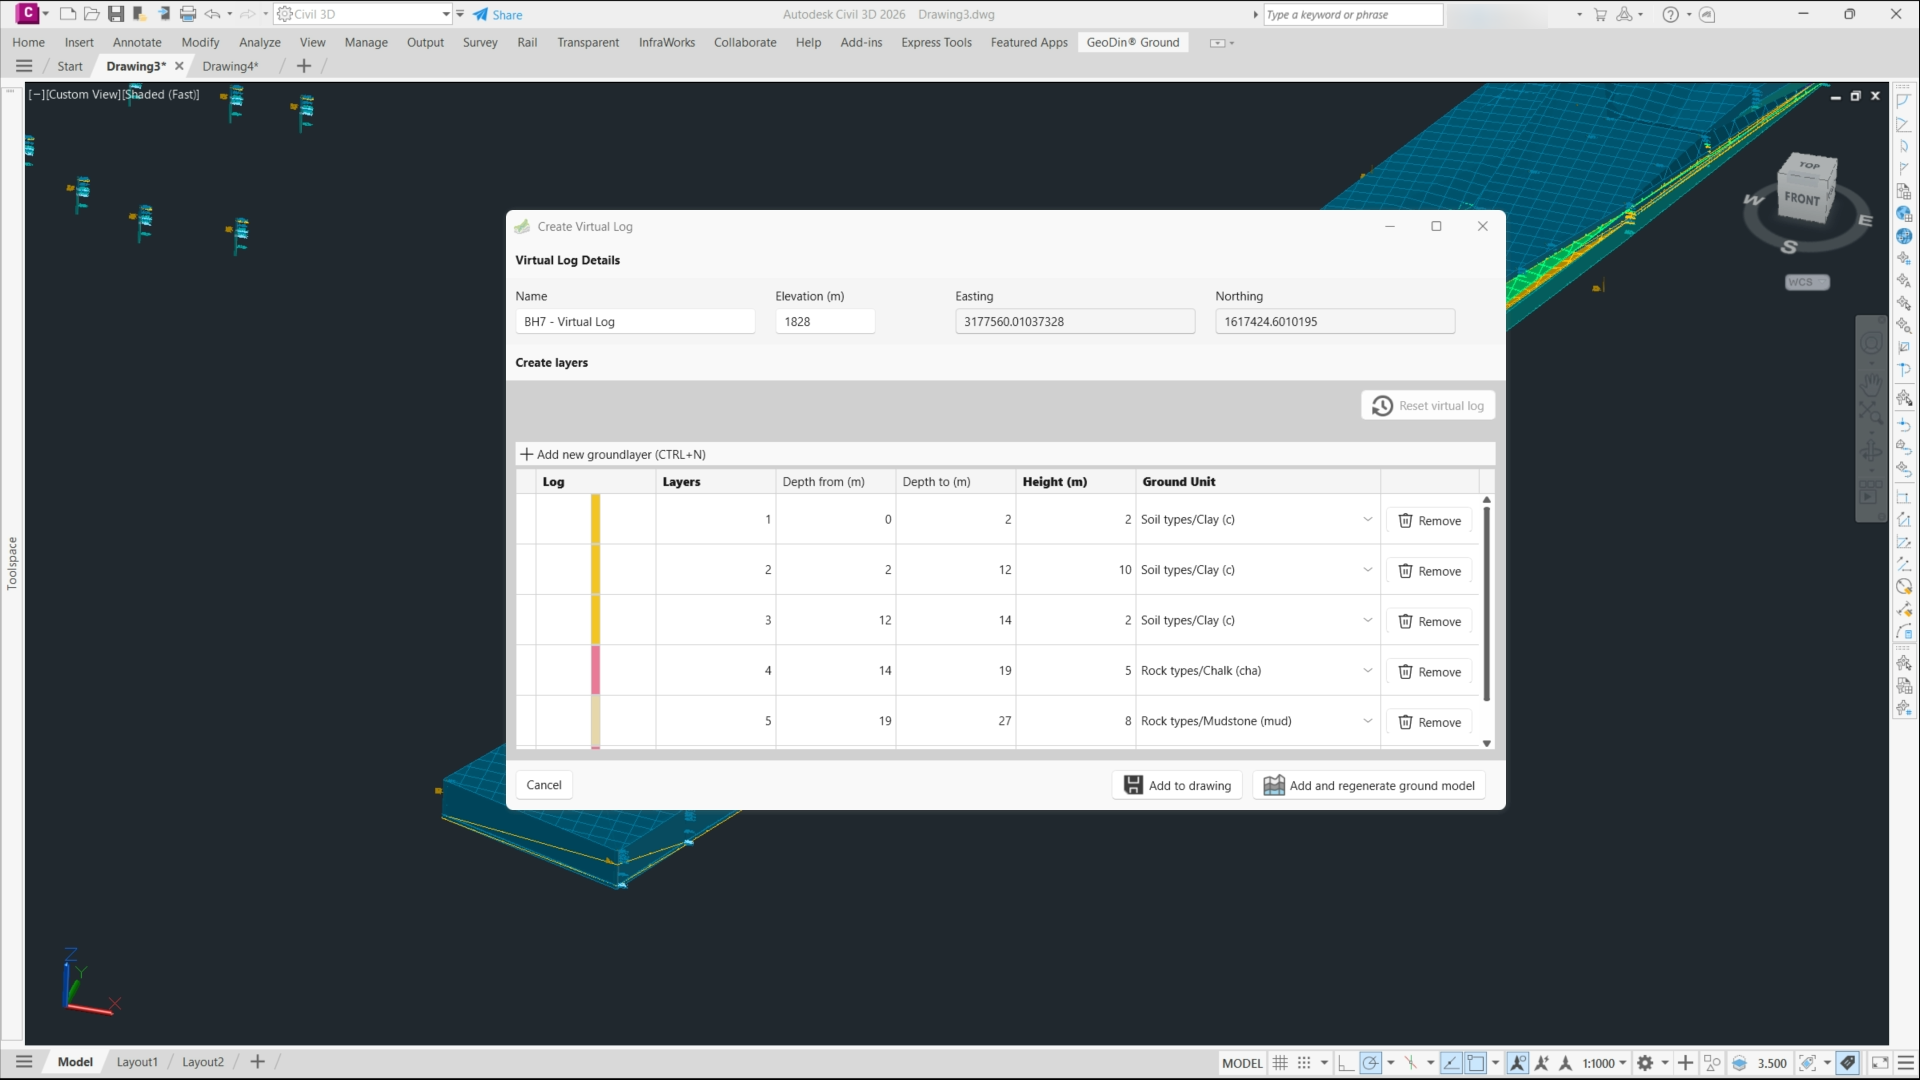Click the Undo arrow icon
This screenshot has height=1080, width=1920.
point(212,14)
